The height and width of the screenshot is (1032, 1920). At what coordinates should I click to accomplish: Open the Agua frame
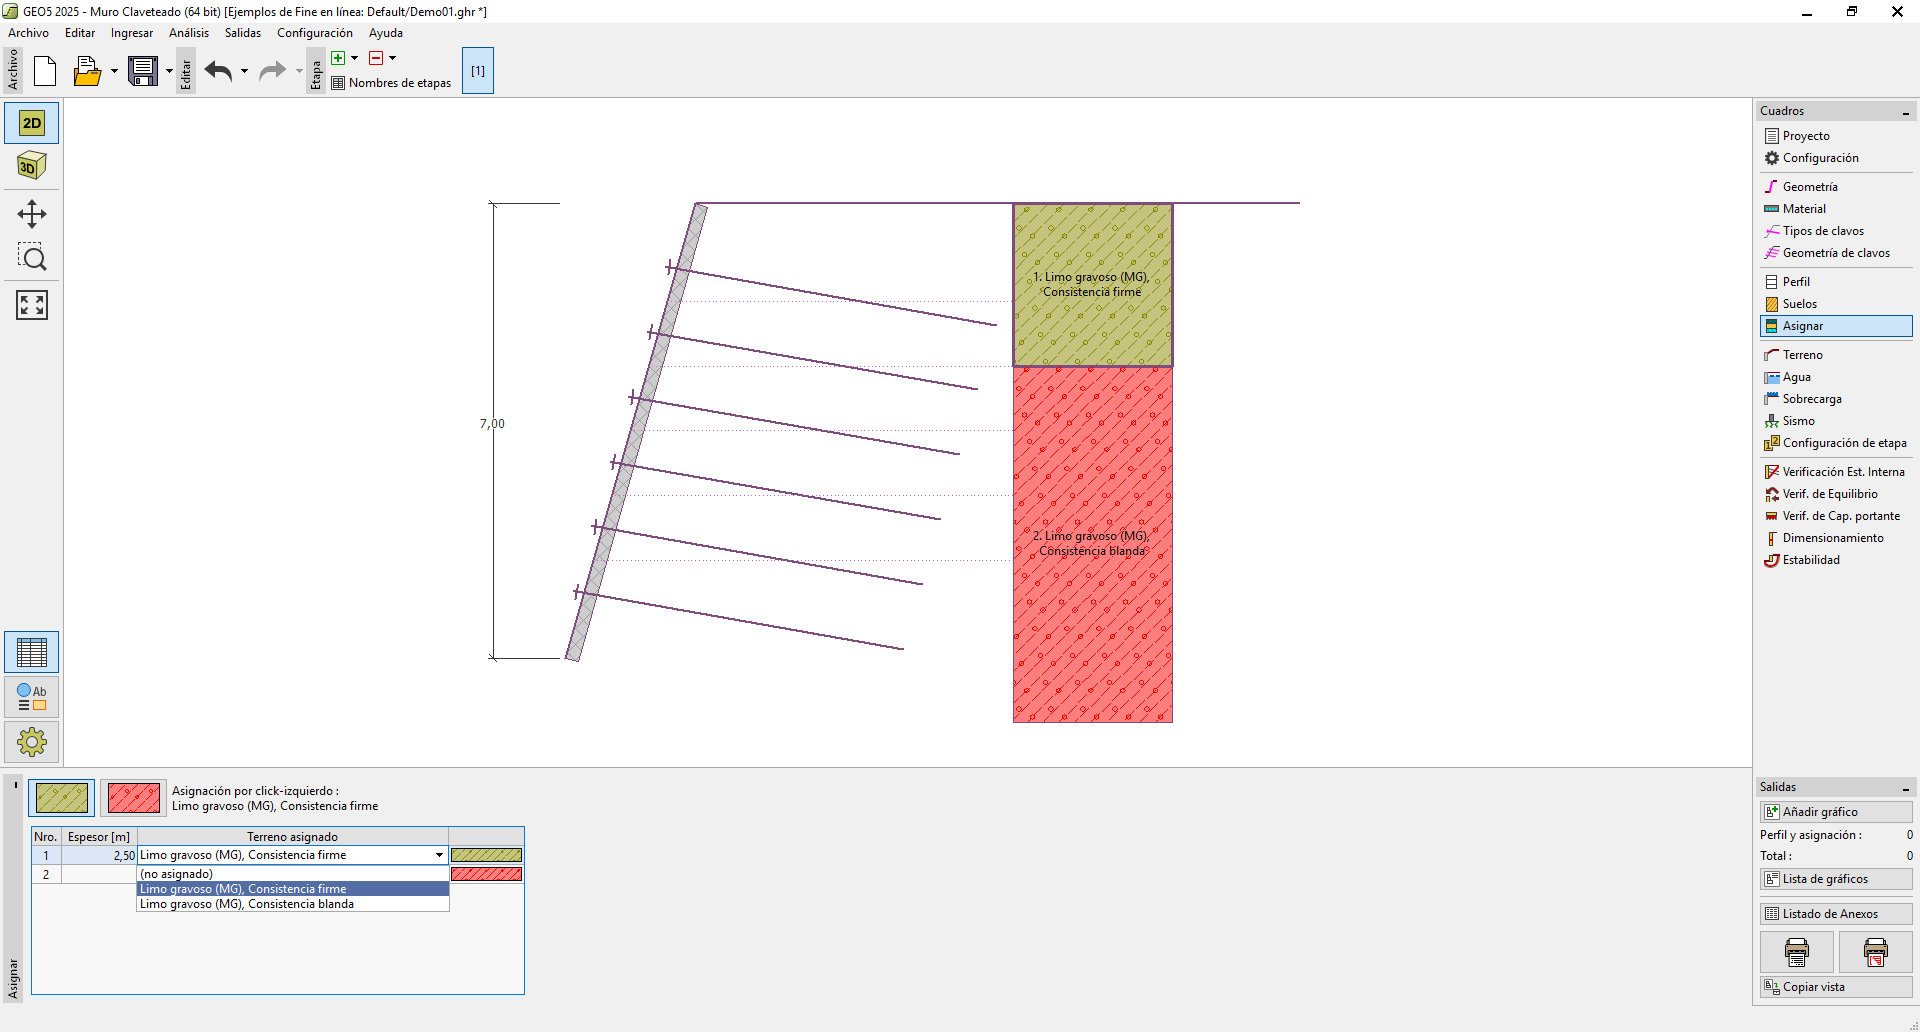pos(1836,377)
